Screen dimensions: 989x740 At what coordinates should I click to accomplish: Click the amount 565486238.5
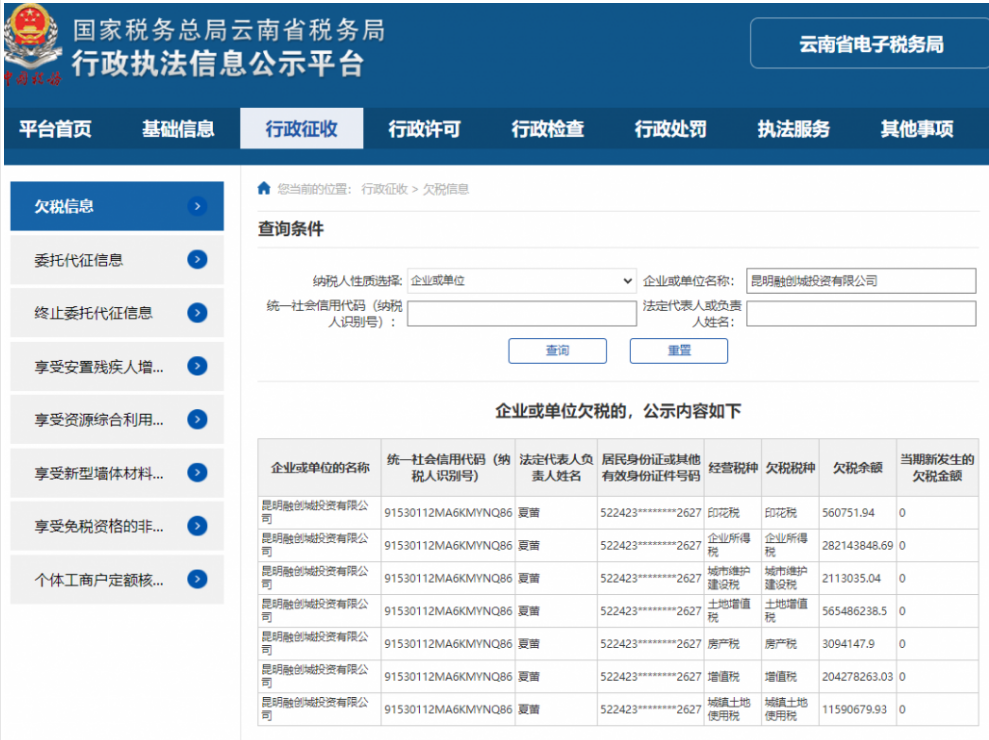pyautogui.click(x=855, y=611)
